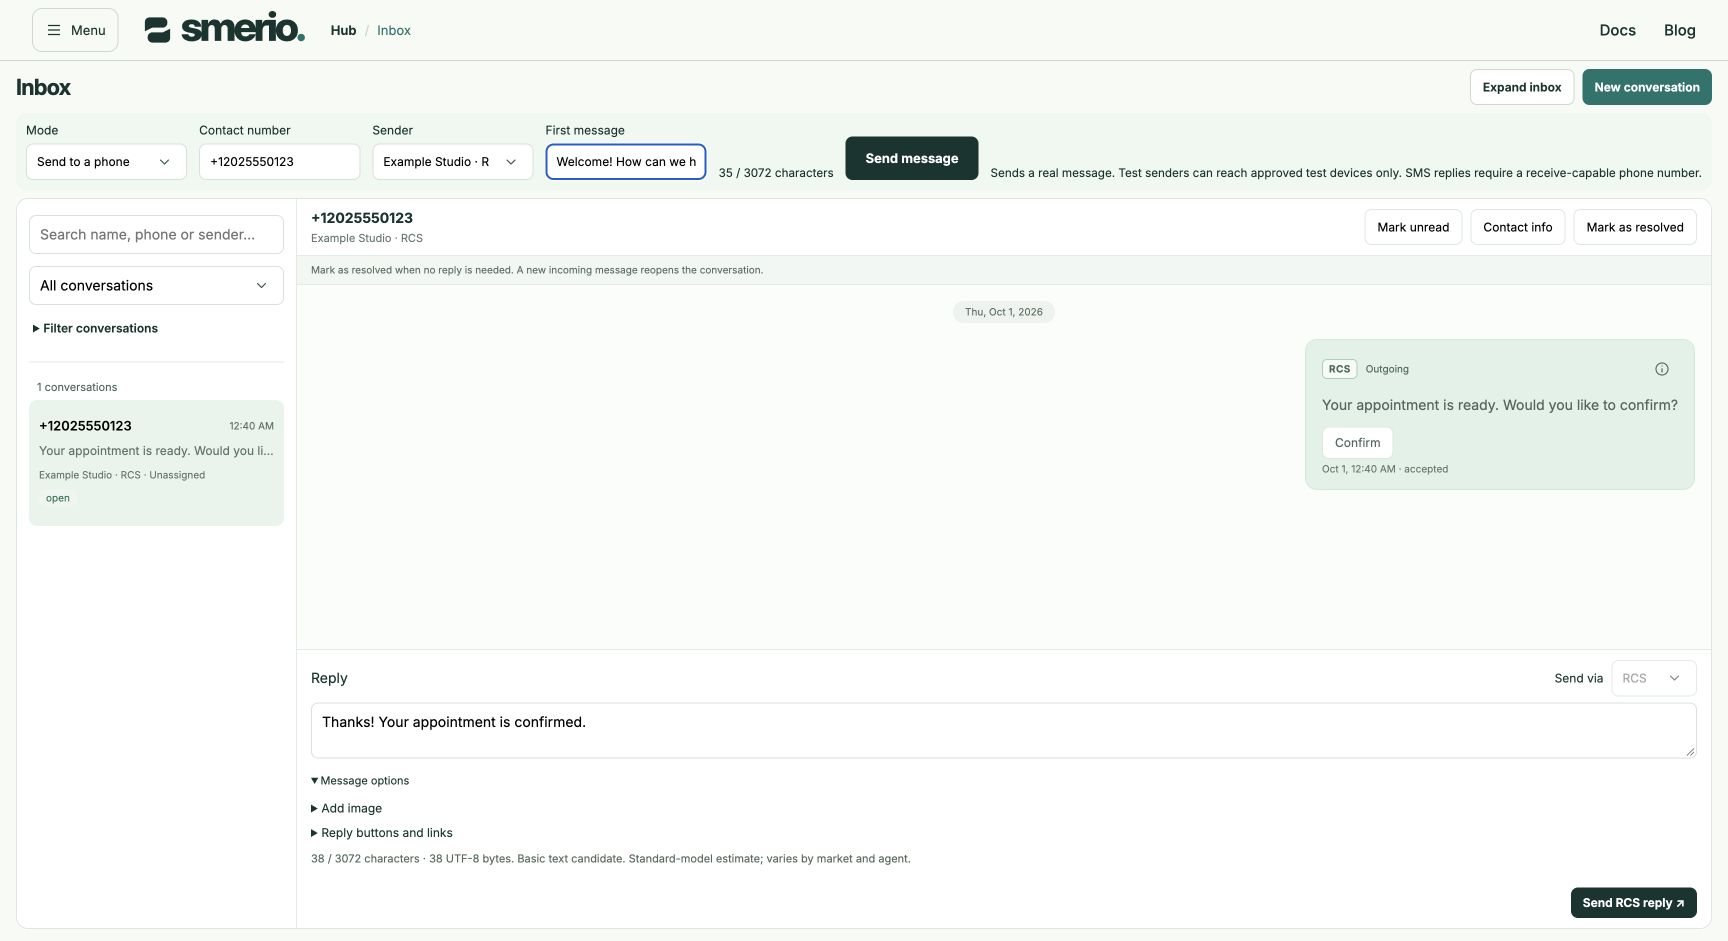Screen dimensions: 1728x941
Task: Open the Send via RCS dropdown
Action: (1653, 678)
